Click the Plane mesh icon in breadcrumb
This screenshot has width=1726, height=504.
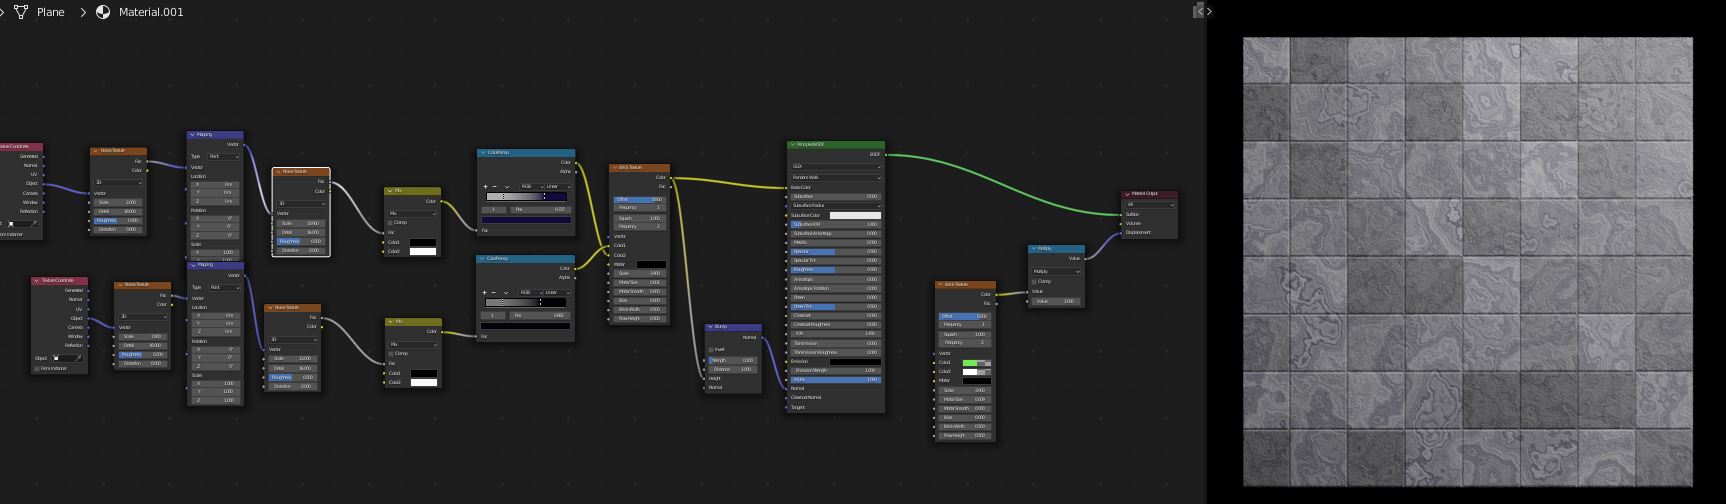(21, 12)
